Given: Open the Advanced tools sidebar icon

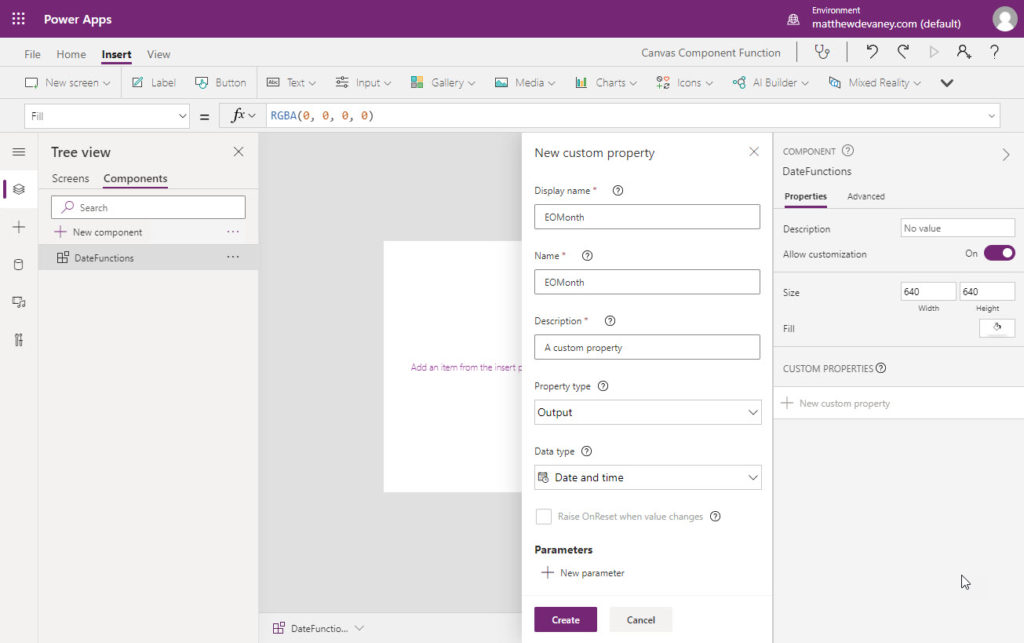Looking at the screenshot, I should [x=19, y=340].
